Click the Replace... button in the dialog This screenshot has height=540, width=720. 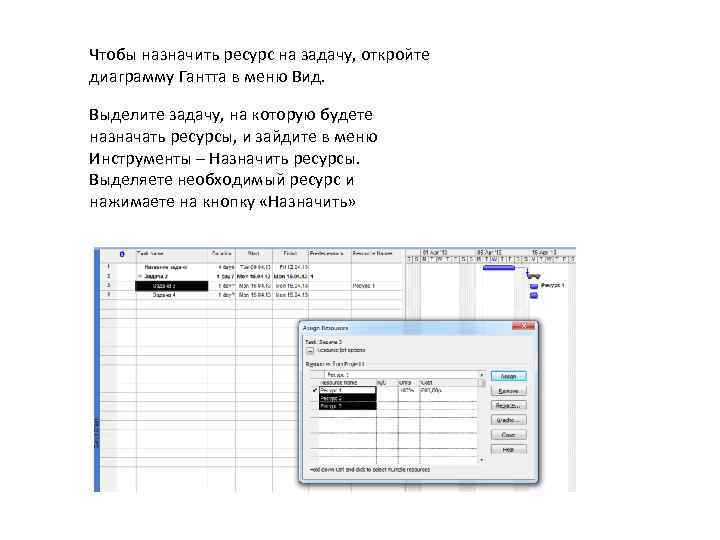(509, 406)
